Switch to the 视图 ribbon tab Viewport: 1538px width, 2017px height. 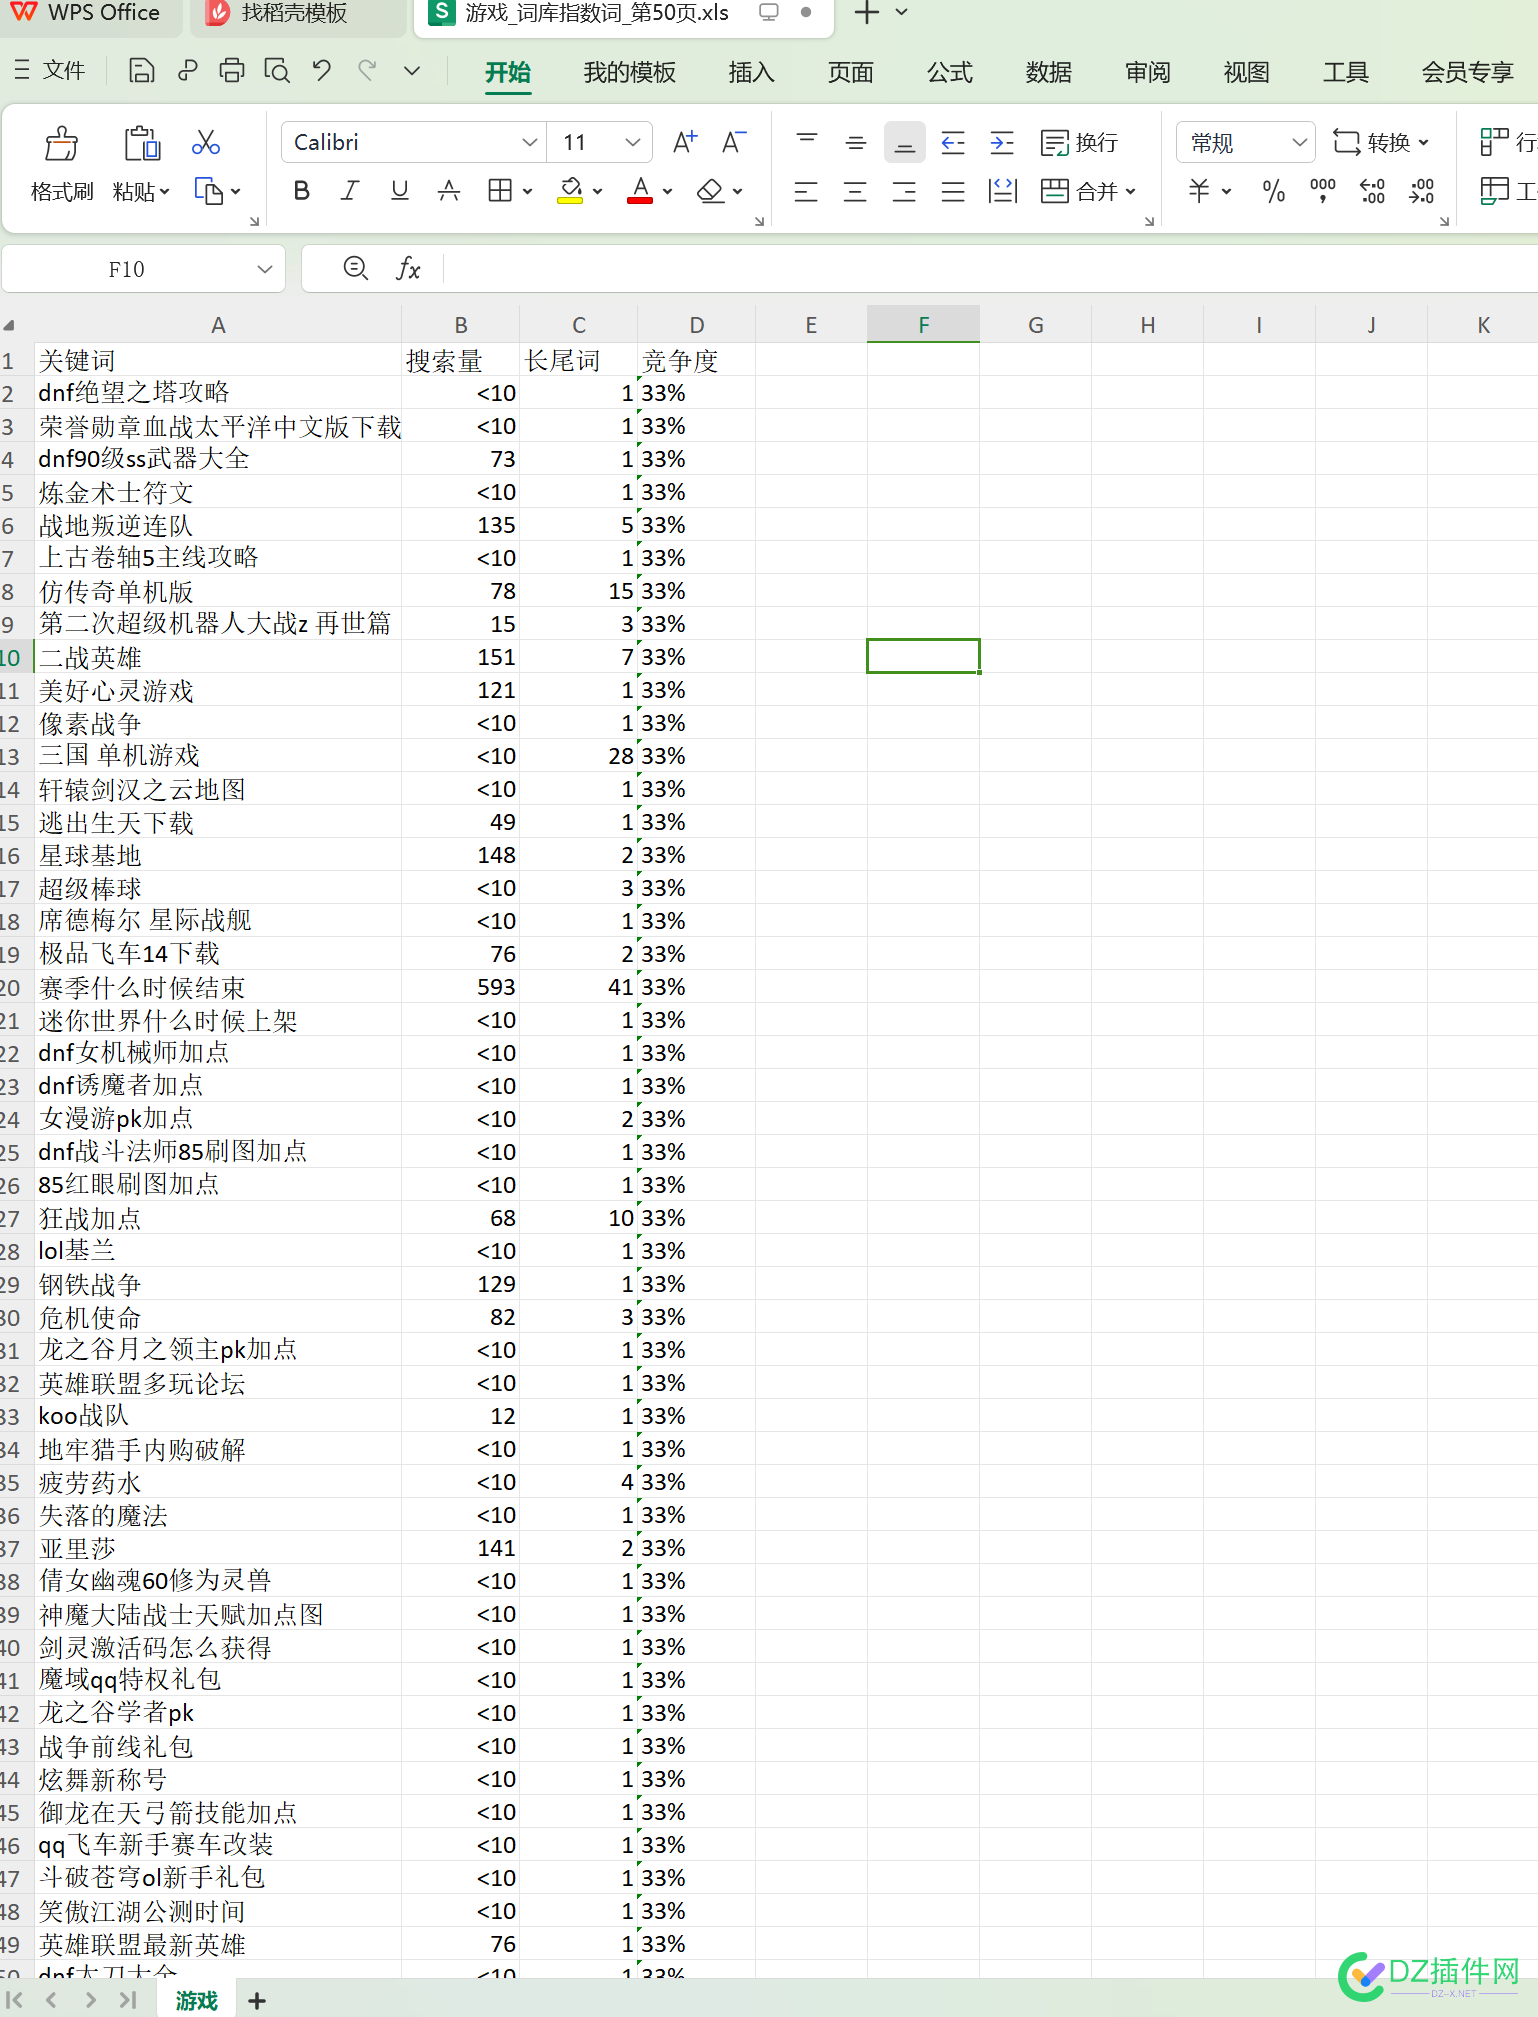tap(1246, 72)
